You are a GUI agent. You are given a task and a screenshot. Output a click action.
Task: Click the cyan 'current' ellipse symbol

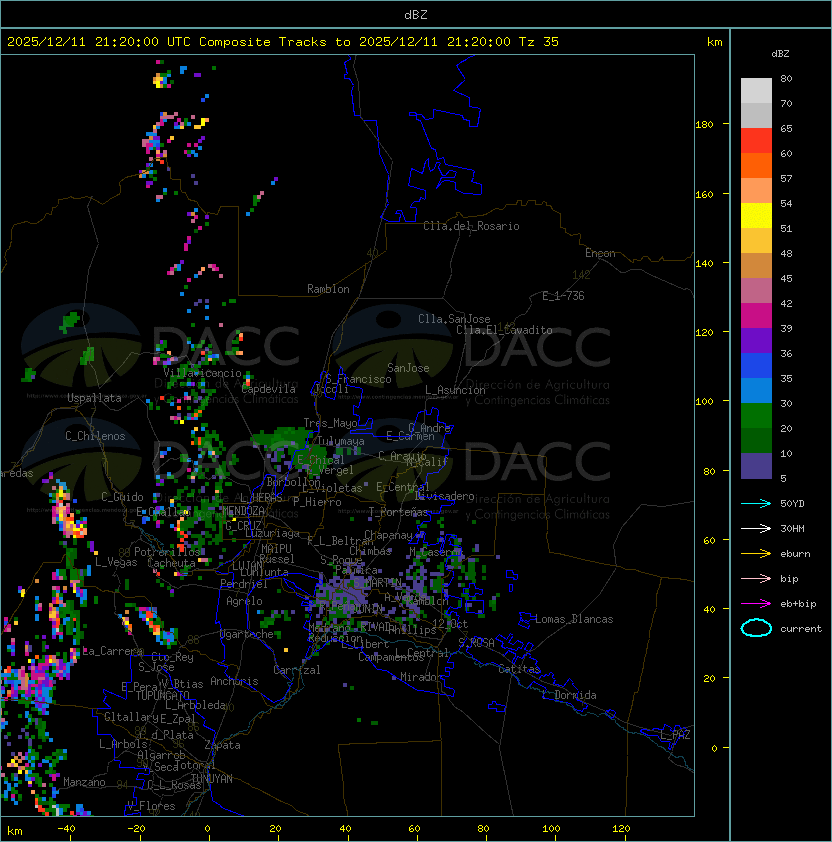756,628
